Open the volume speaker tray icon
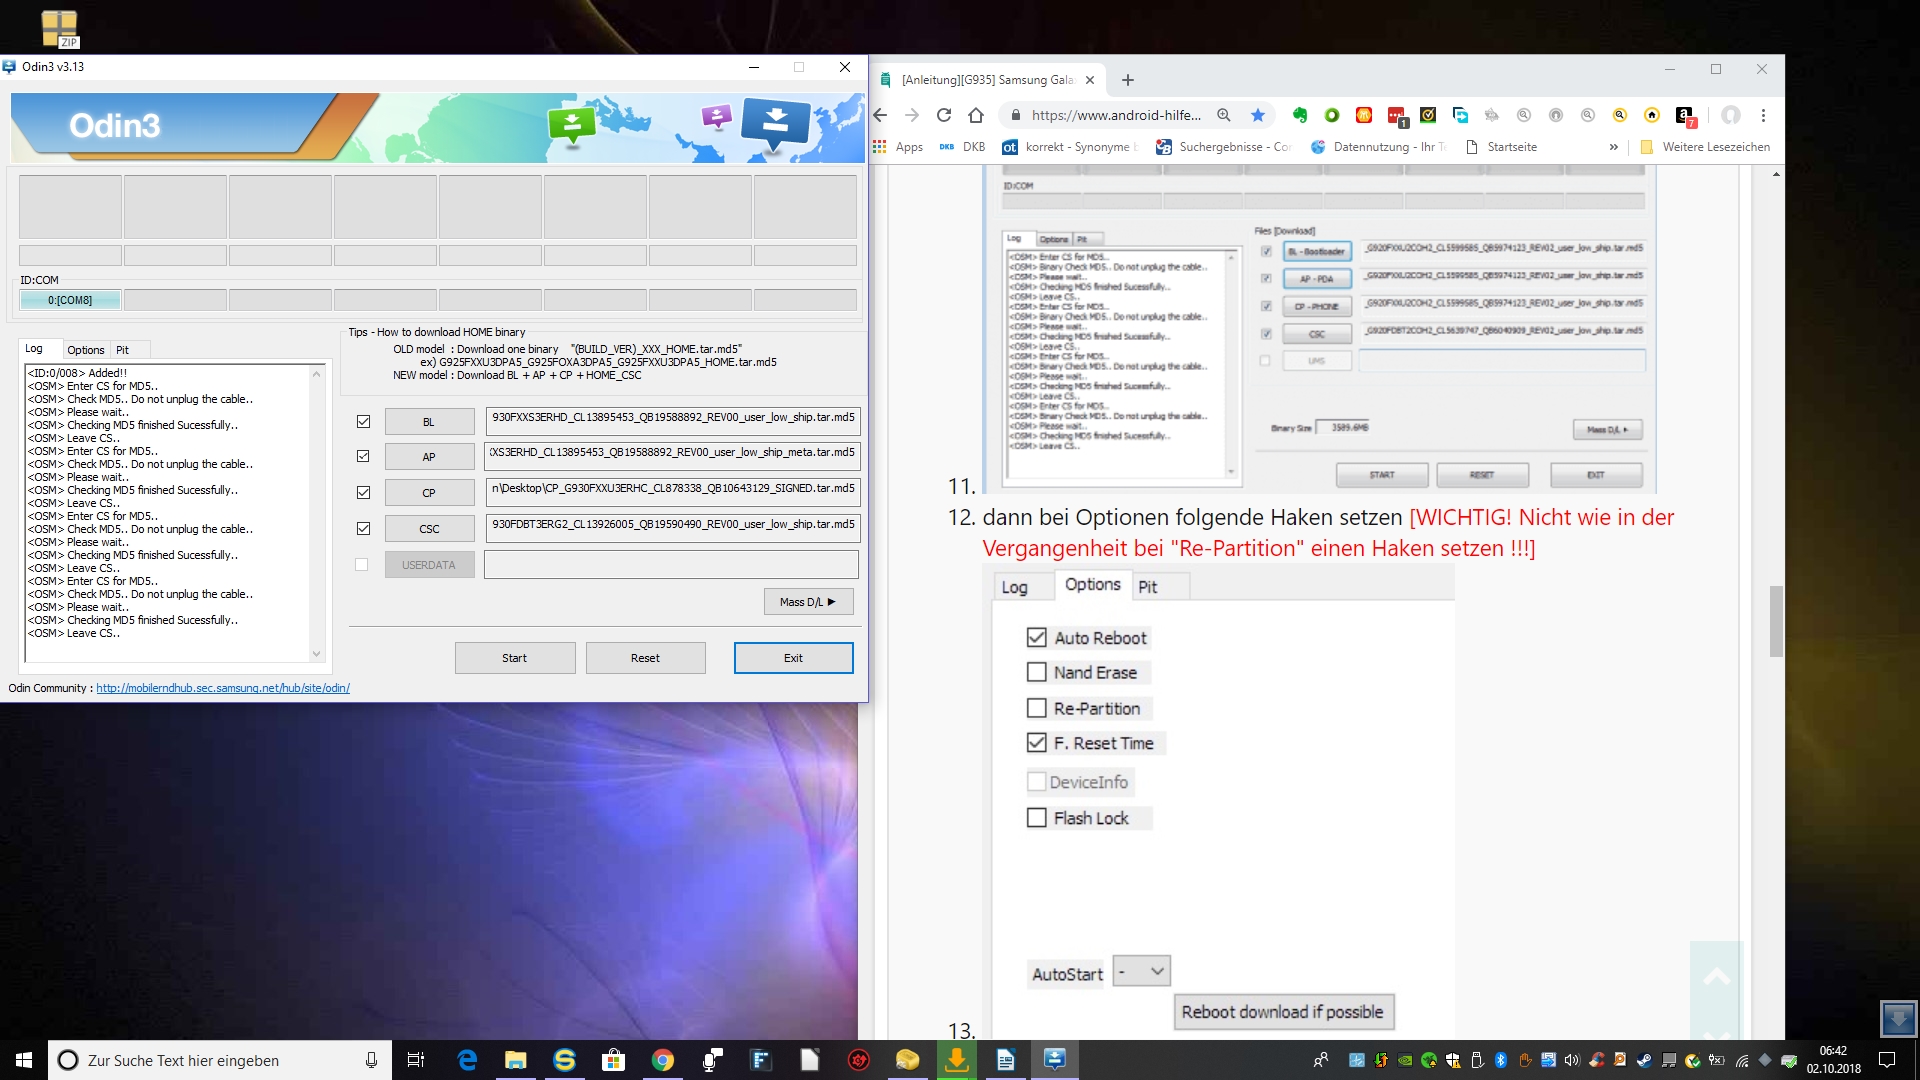 [1572, 1060]
